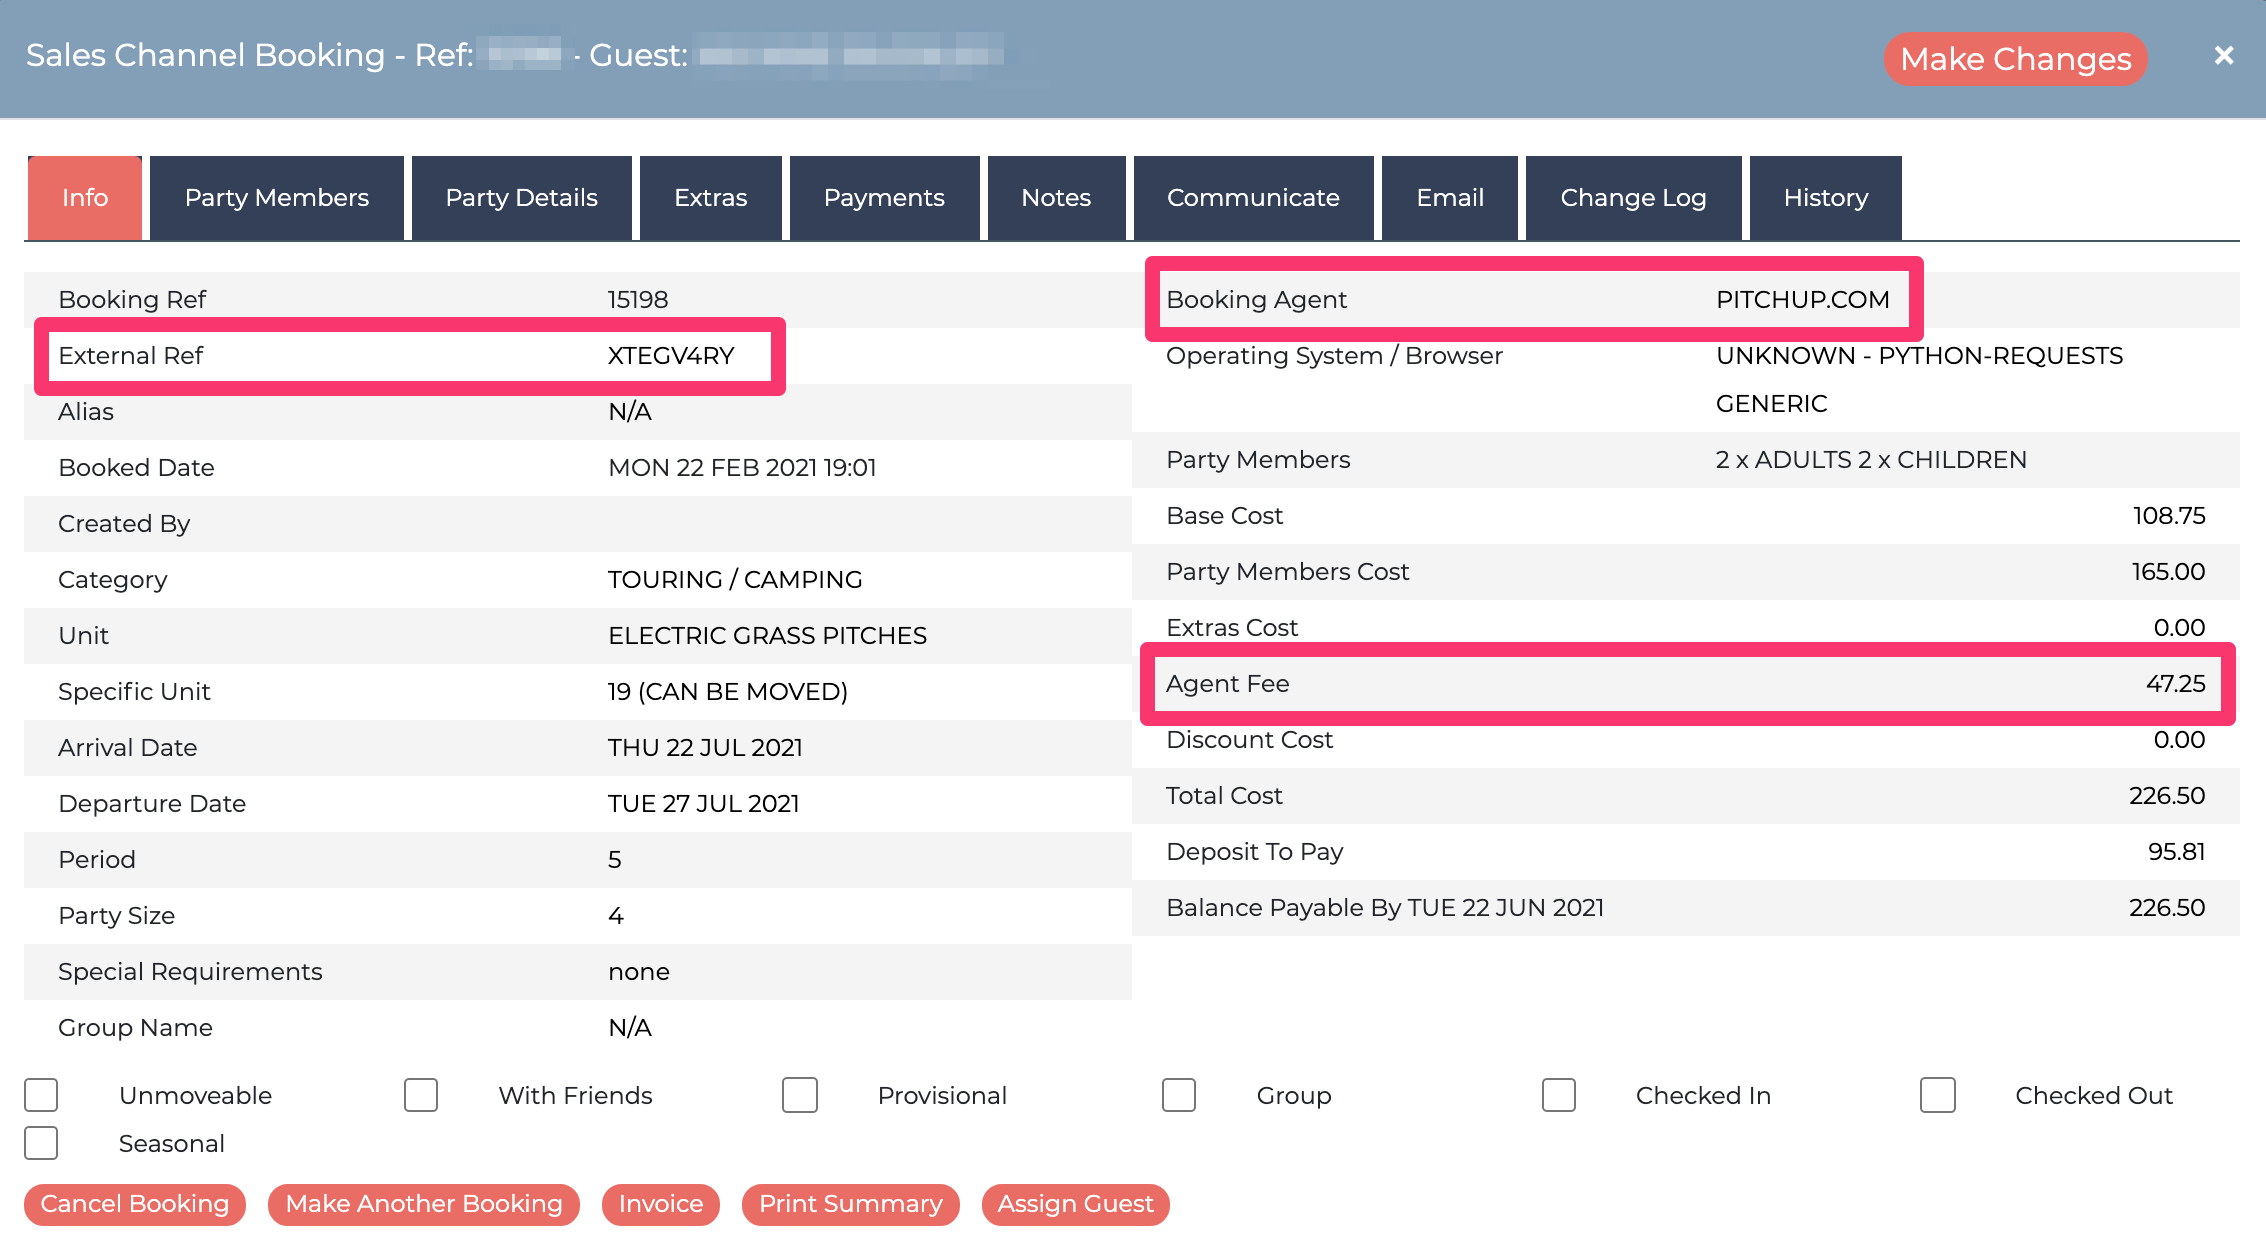
Task: Toggle the Group checkbox
Action: coord(1179,1095)
